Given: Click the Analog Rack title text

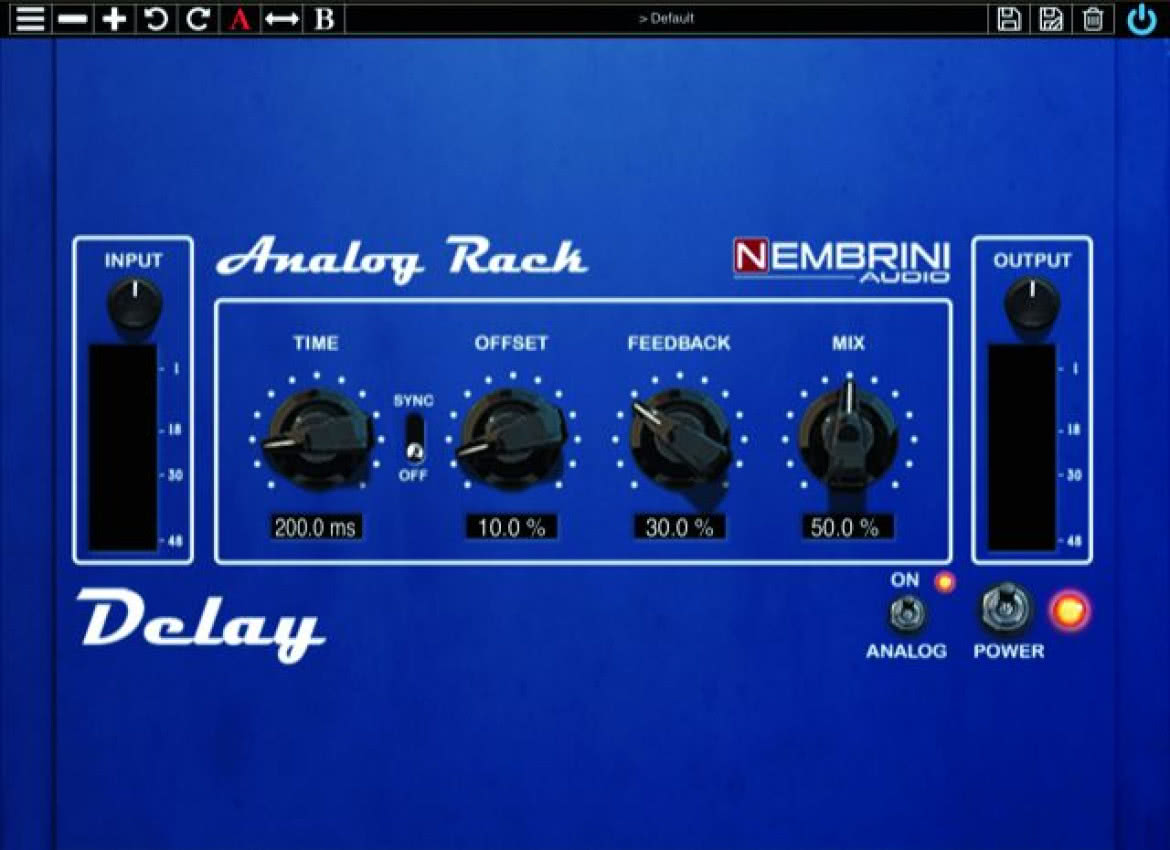Looking at the screenshot, I should coord(401,259).
